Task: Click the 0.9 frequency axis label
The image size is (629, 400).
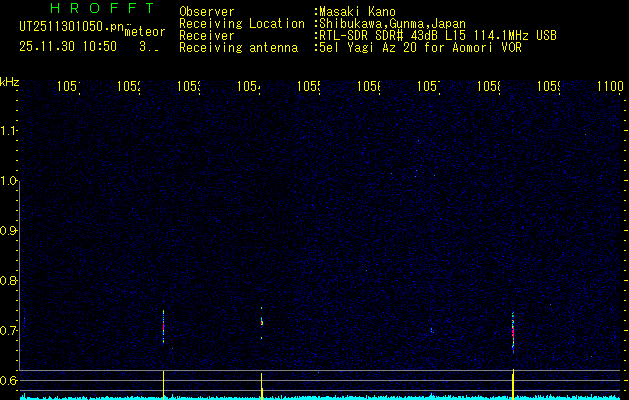Action: click(8, 231)
